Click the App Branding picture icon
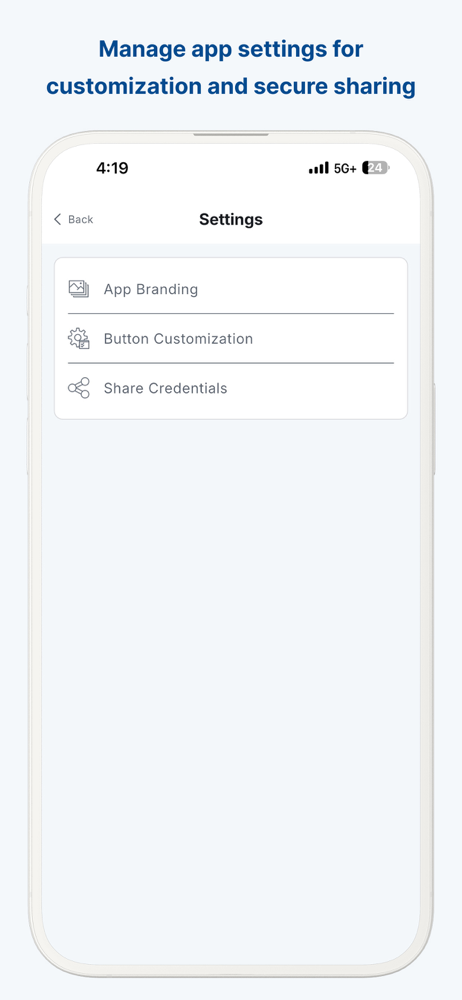 tap(78, 289)
